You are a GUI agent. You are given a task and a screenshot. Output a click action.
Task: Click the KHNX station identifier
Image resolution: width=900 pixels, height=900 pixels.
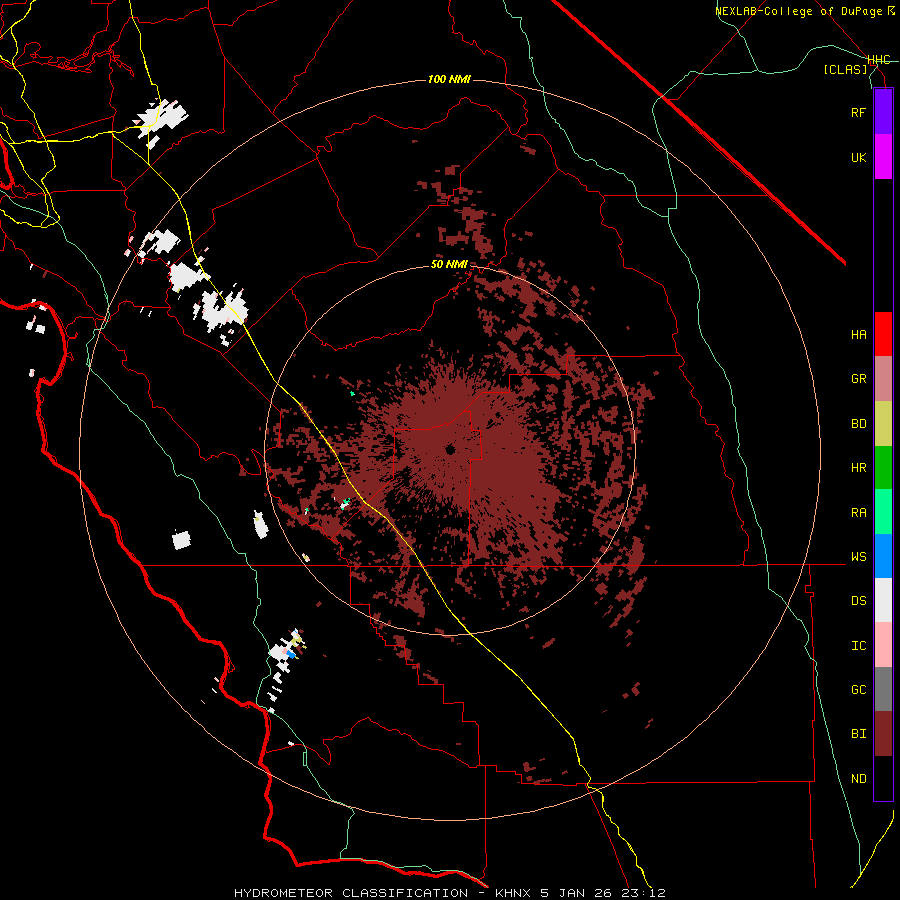coord(514,893)
